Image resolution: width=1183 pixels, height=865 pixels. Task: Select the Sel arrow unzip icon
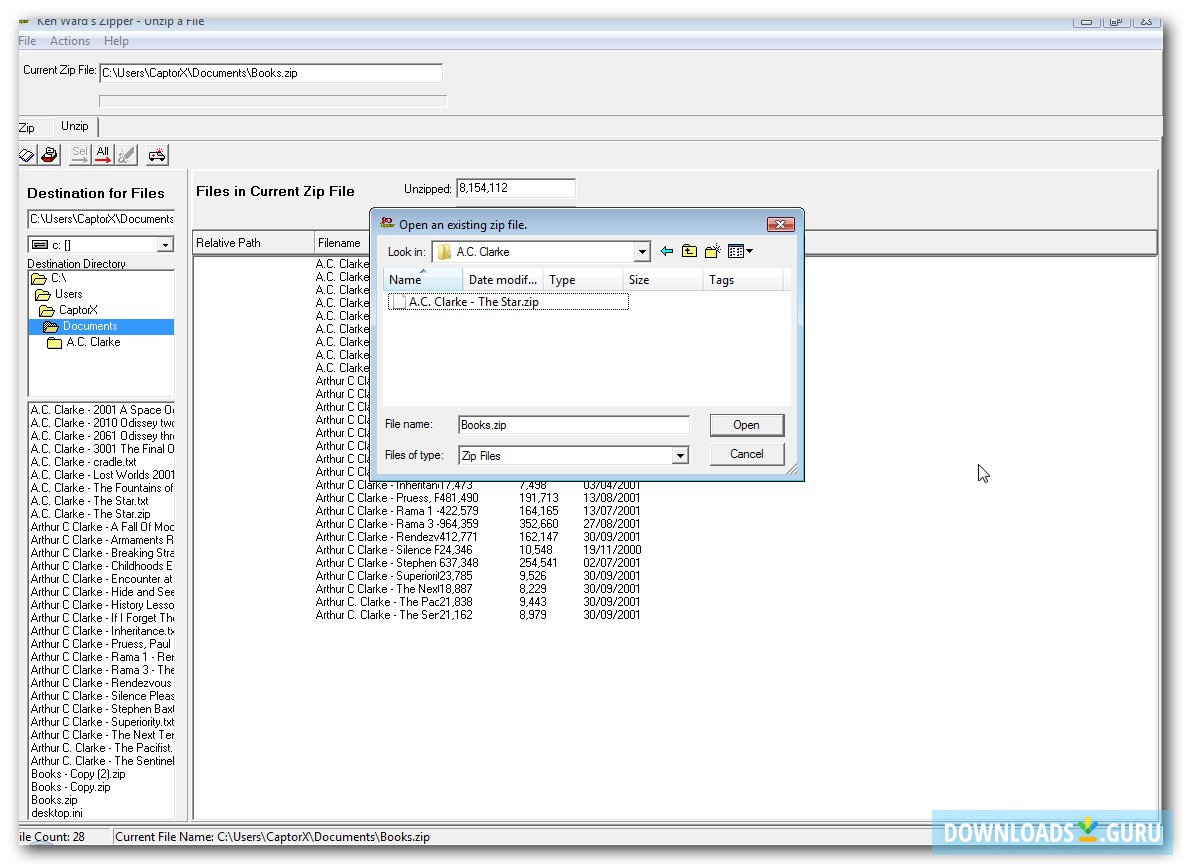pyautogui.click(x=79, y=154)
